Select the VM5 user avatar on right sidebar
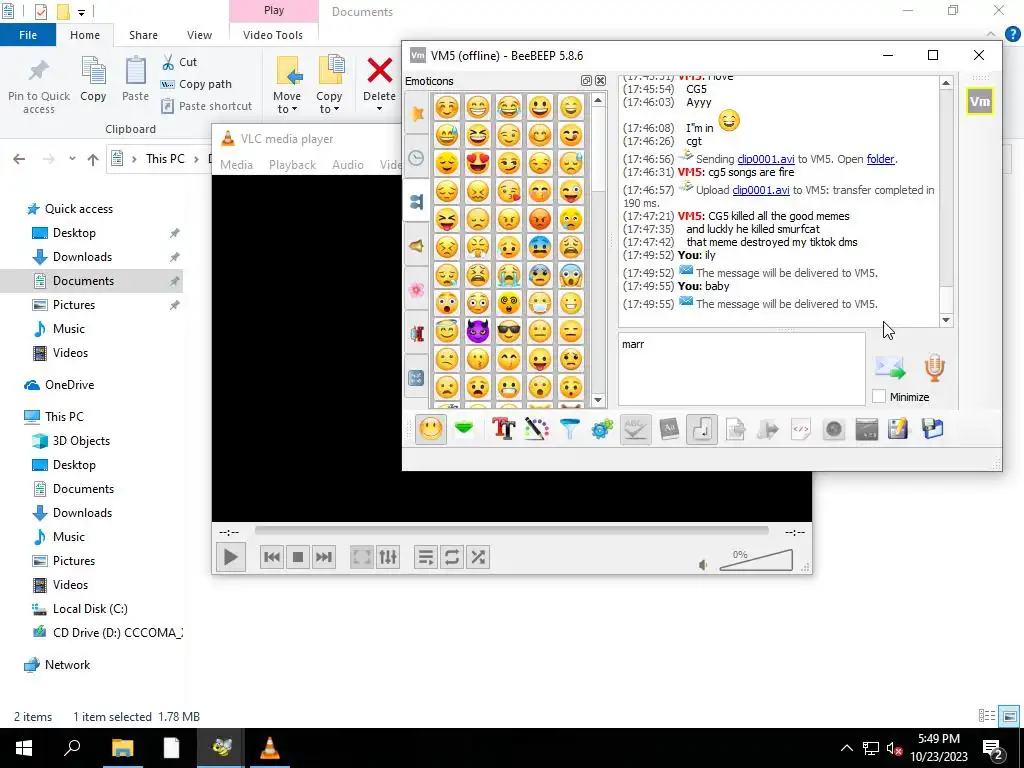Image resolution: width=1024 pixels, height=768 pixels. click(x=980, y=101)
